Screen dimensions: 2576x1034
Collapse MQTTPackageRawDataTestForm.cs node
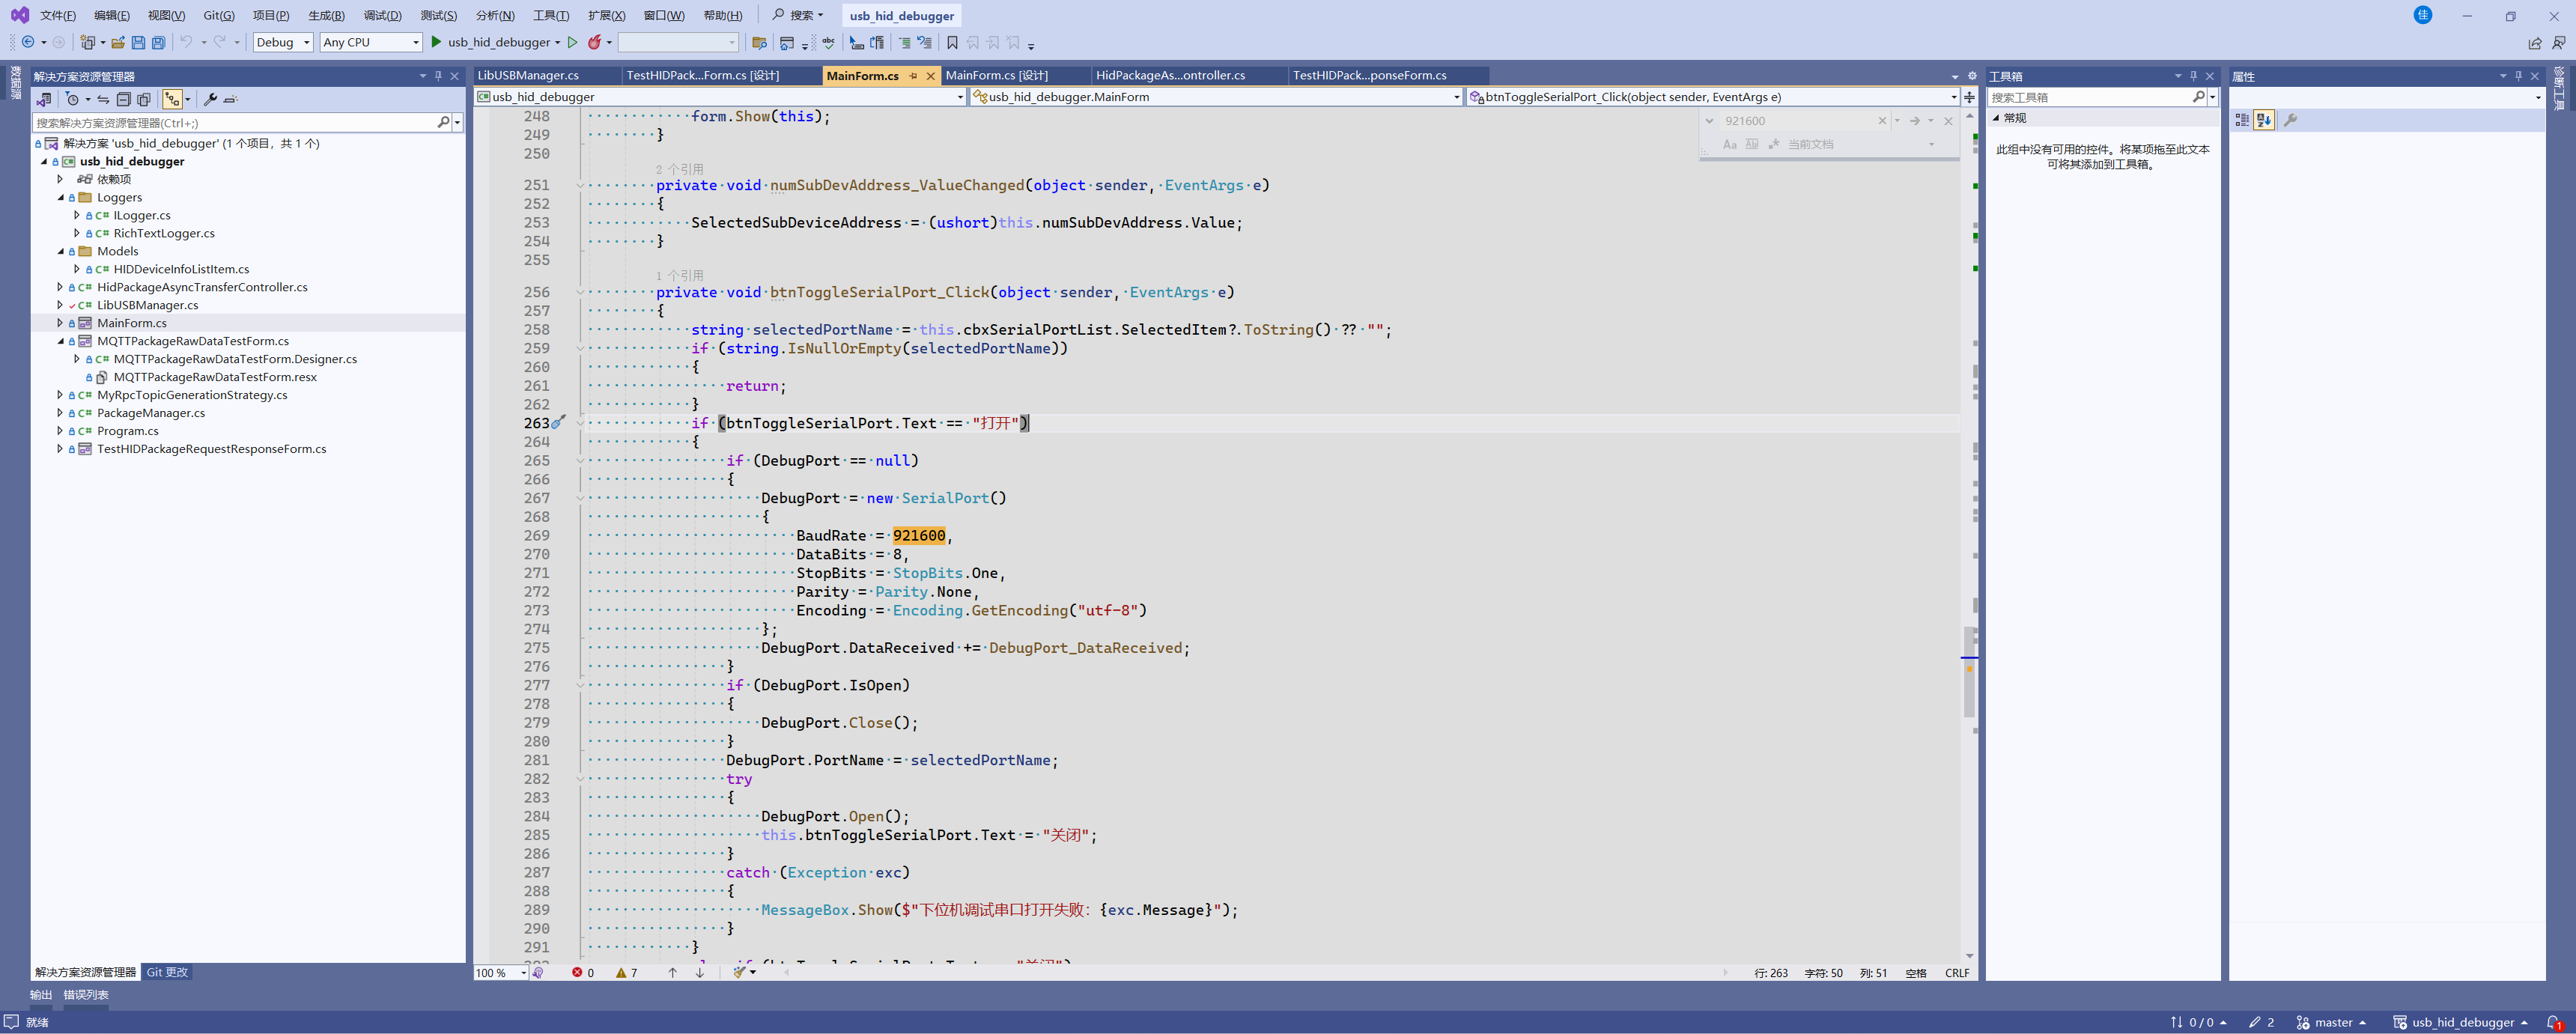[x=61, y=341]
